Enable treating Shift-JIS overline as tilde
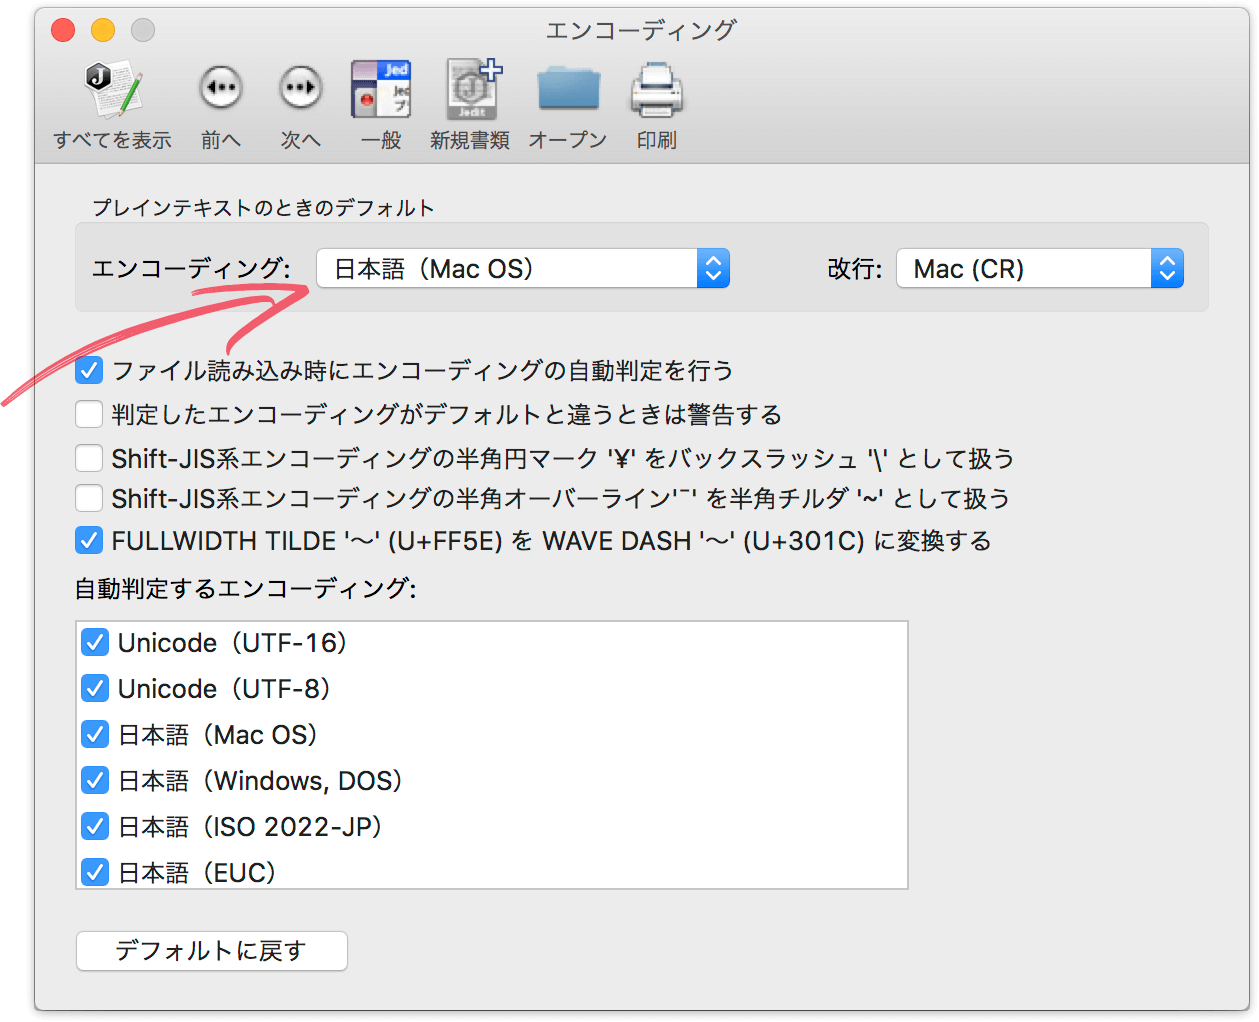 coord(89,498)
